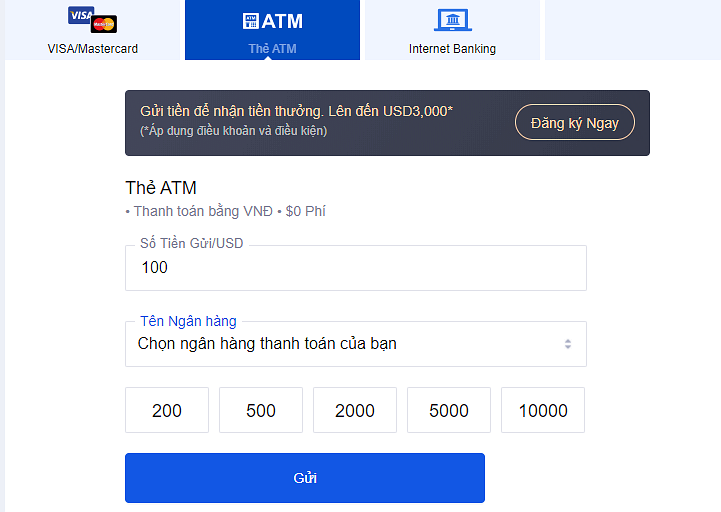The height and width of the screenshot is (512, 721).
Task: Click the Mastercard logo icon
Action: point(104,24)
